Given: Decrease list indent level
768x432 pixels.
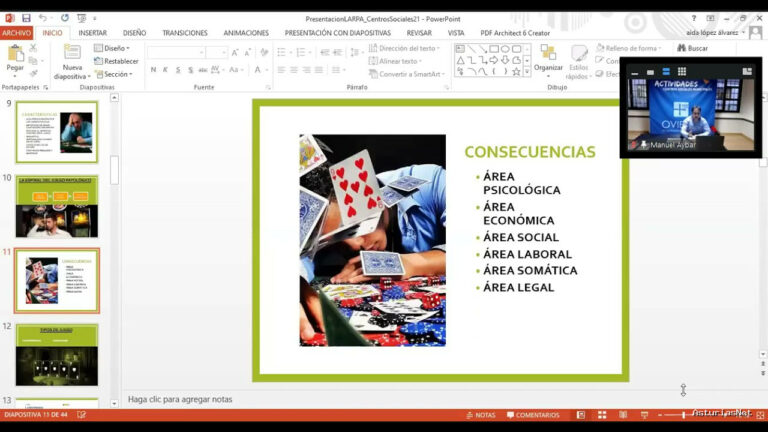Looking at the screenshot, I should pos(325,52).
